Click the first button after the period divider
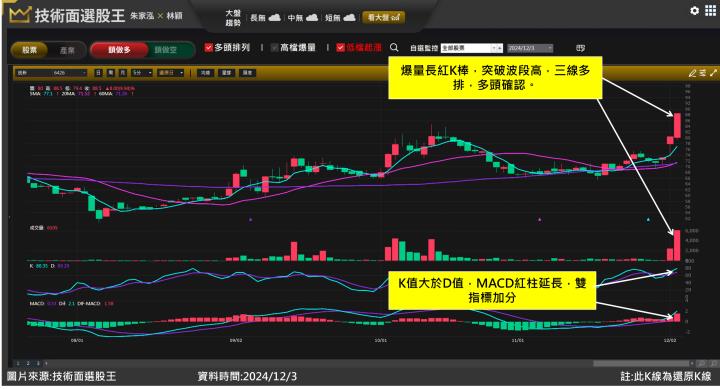This screenshot has width=720, height=389. coord(205,73)
